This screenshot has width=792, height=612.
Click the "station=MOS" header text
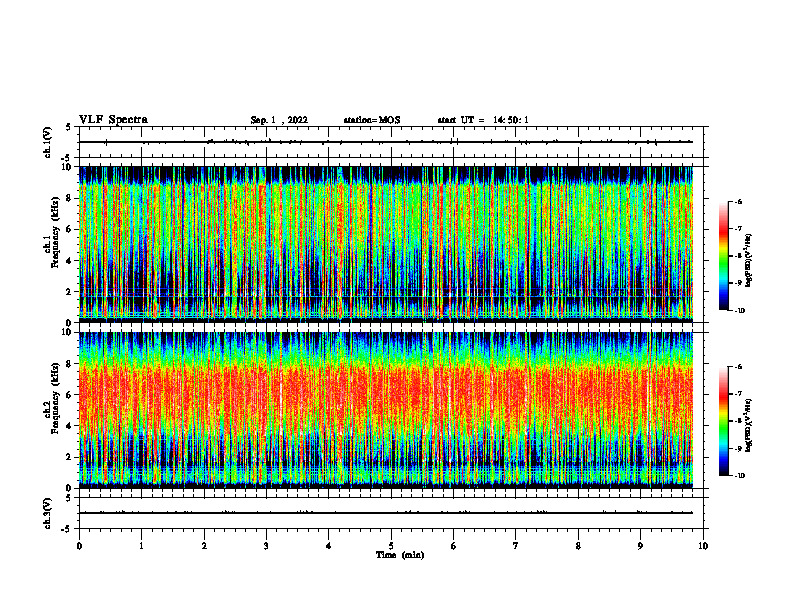point(372,120)
